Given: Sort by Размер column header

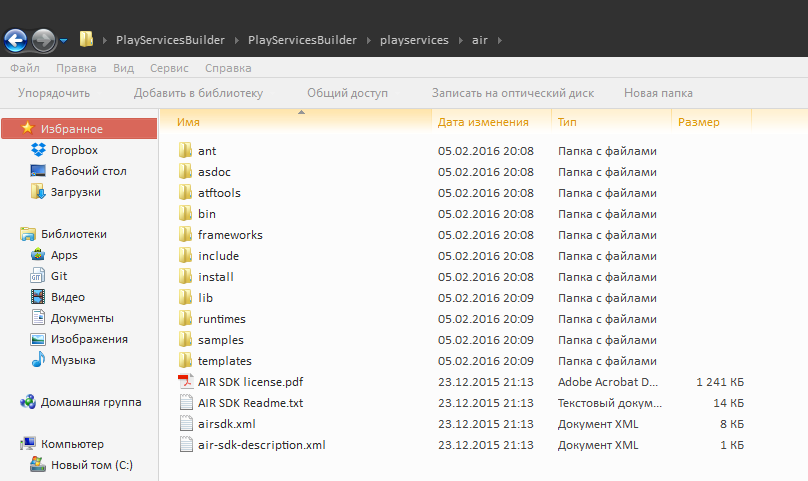Looking at the screenshot, I should click(699, 122).
